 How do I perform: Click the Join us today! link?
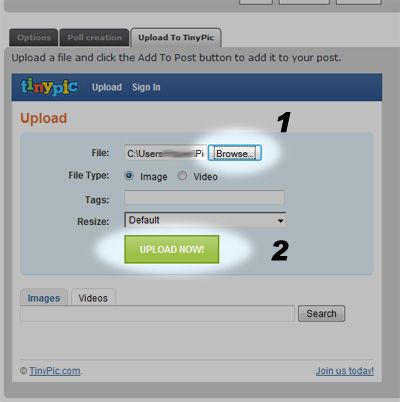pyautogui.click(x=345, y=371)
